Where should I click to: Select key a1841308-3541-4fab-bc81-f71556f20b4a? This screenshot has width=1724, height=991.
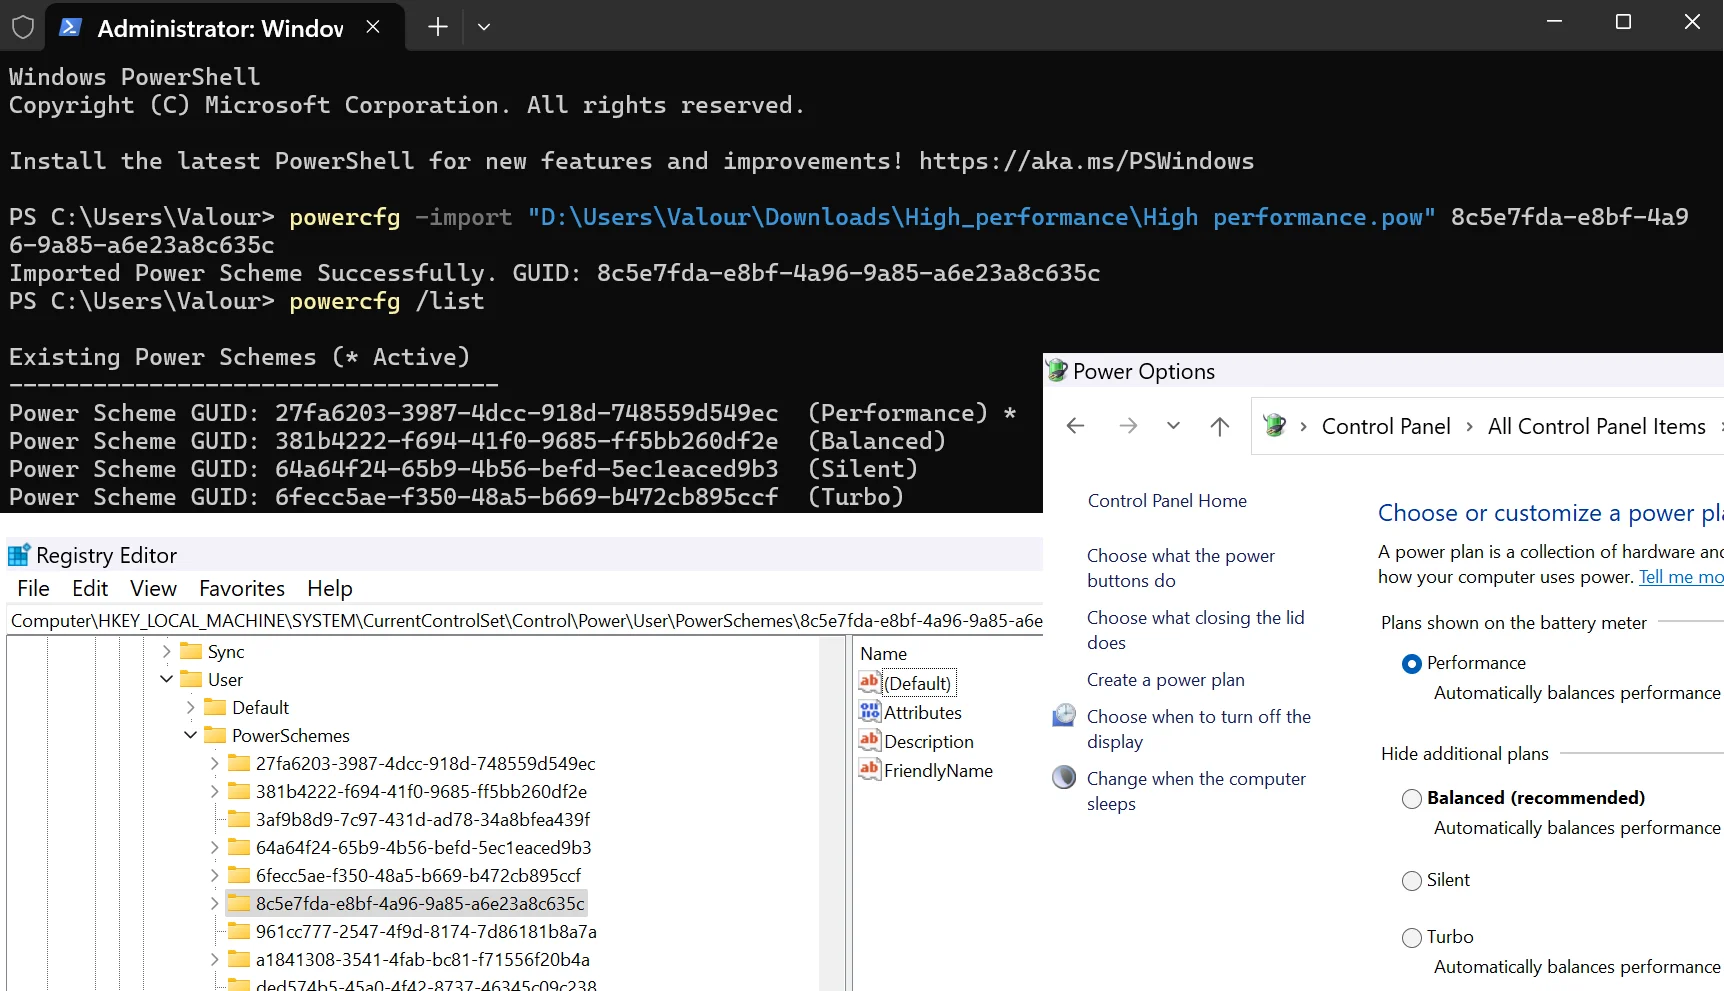click(x=422, y=959)
